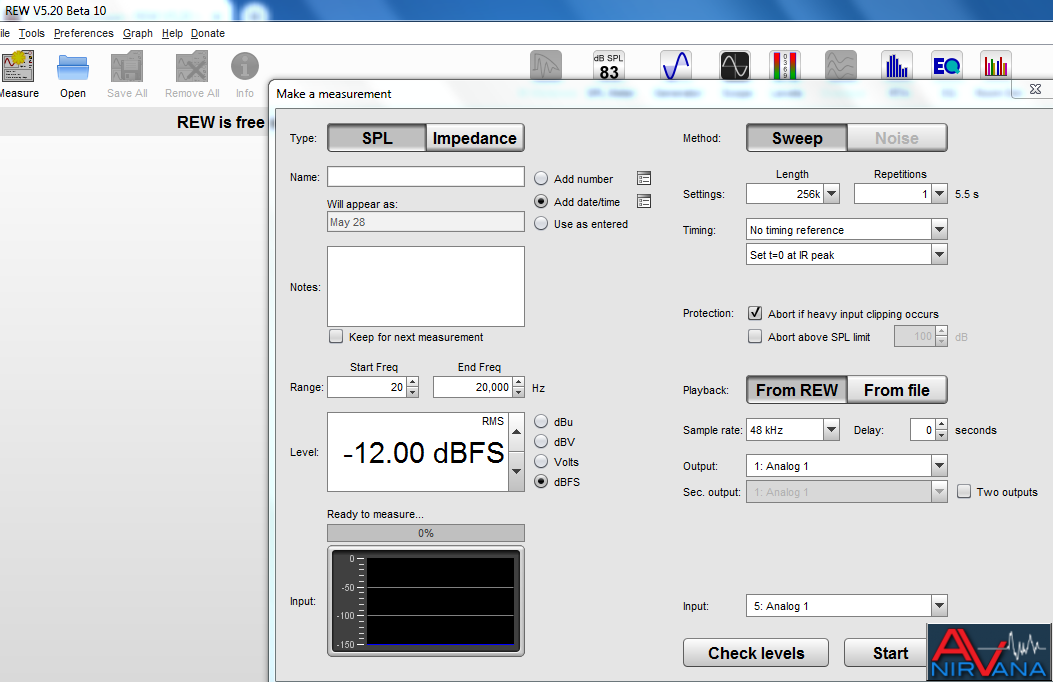
Task: Open the IR Windows toolbar icon
Action: (x=546, y=66)
